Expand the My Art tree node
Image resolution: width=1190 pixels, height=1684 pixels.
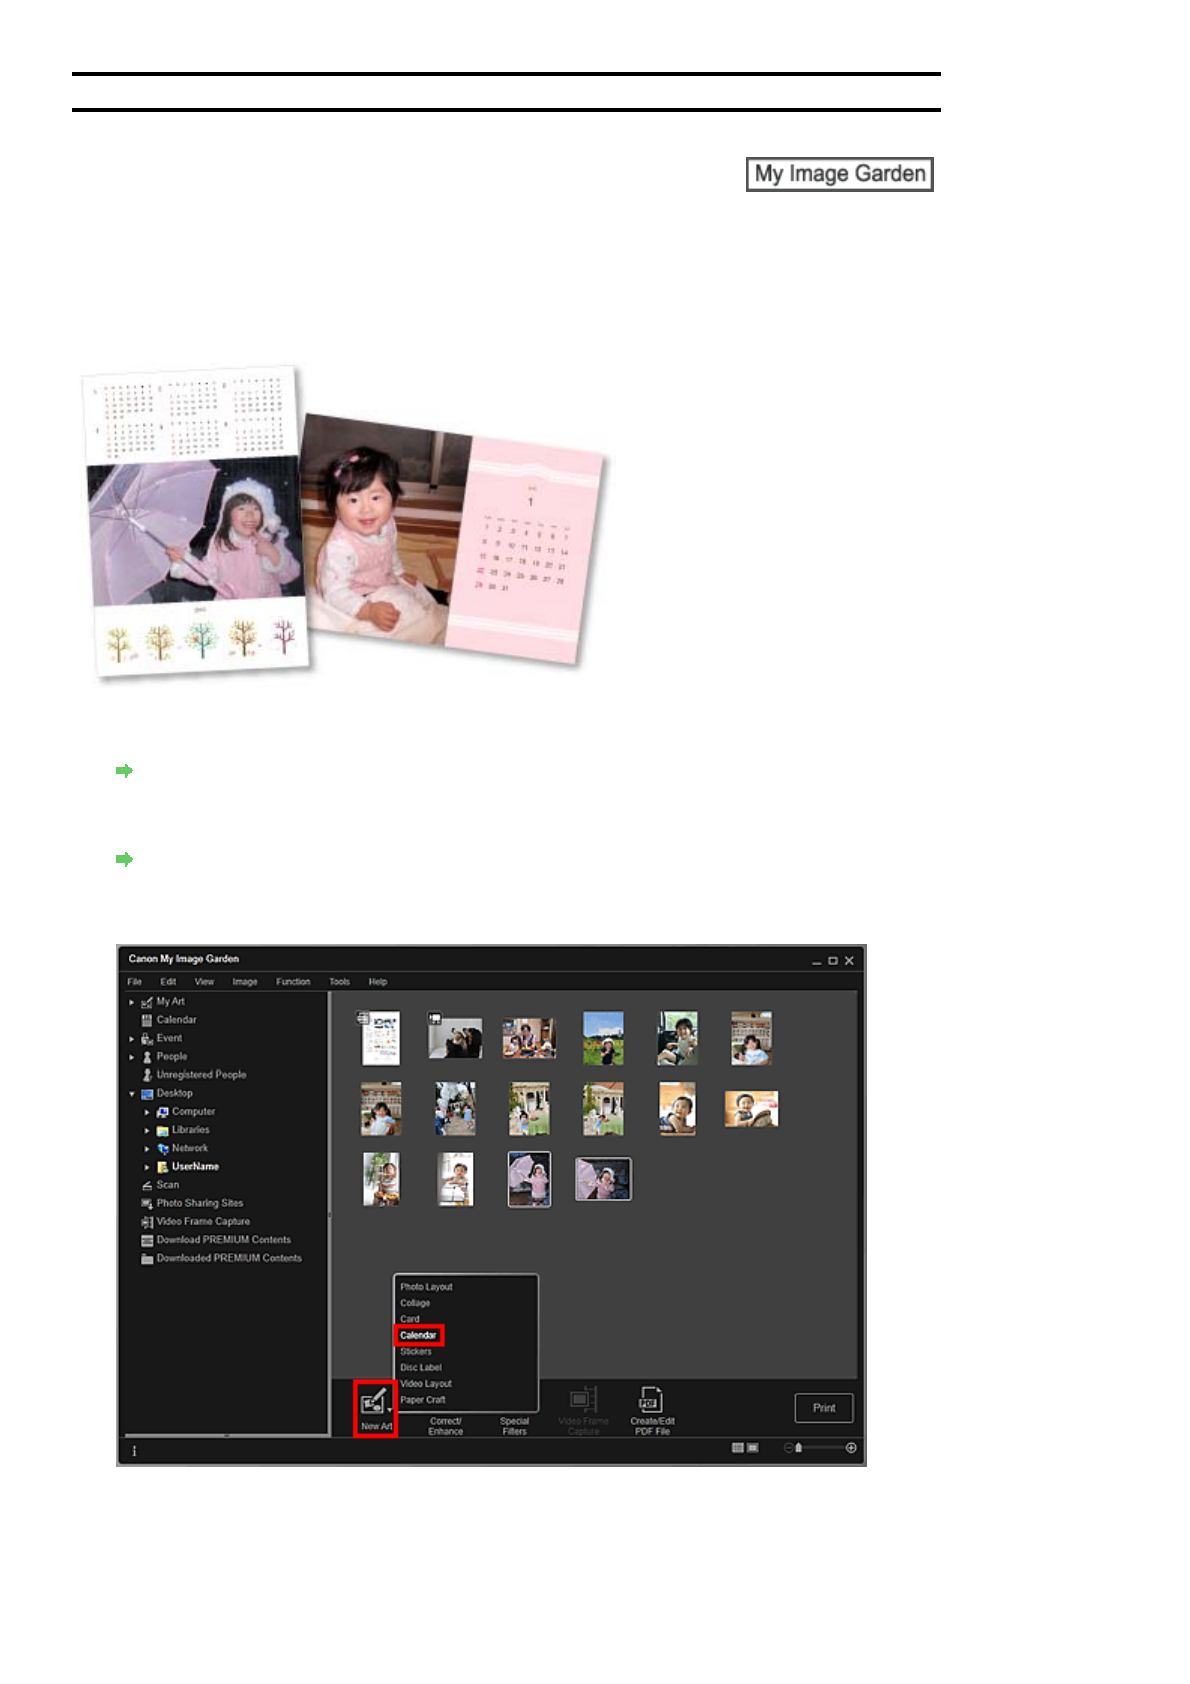[x=132, y=1002]
